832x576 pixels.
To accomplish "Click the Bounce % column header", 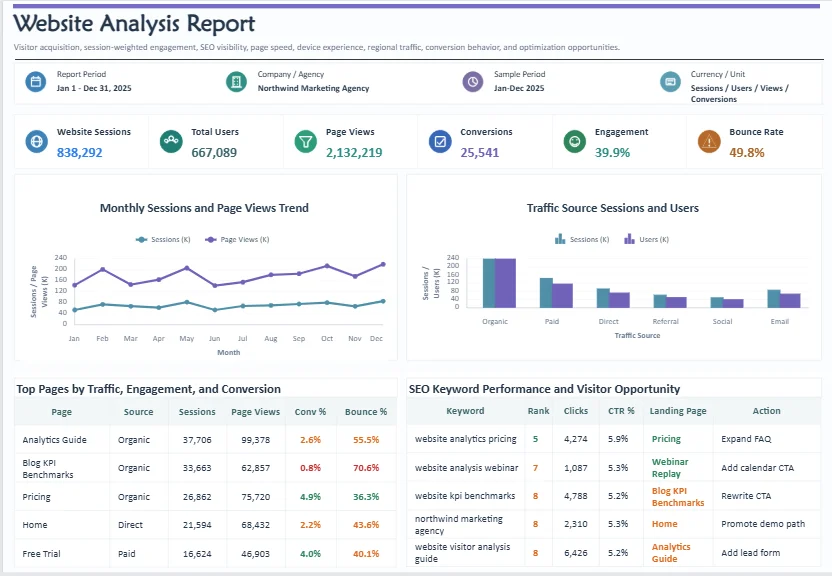I will 366,412.
